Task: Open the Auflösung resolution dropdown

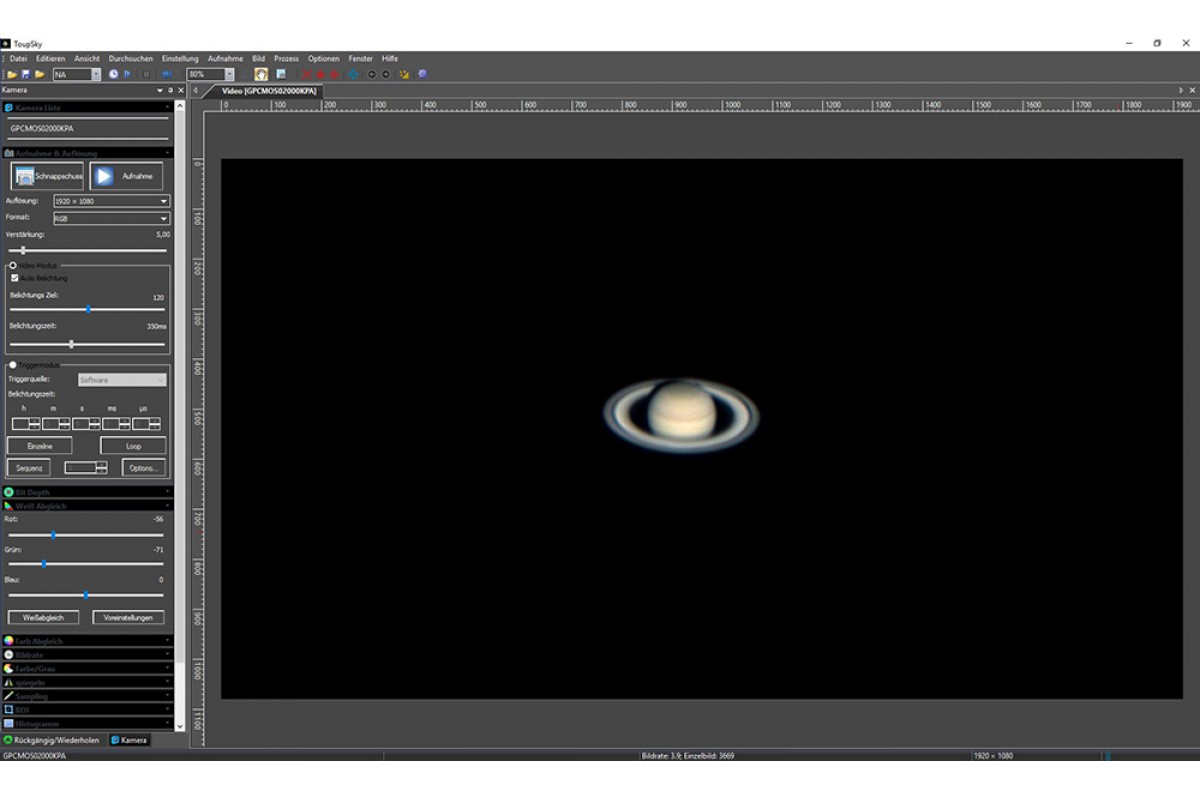Action: [x=111, y=201]
